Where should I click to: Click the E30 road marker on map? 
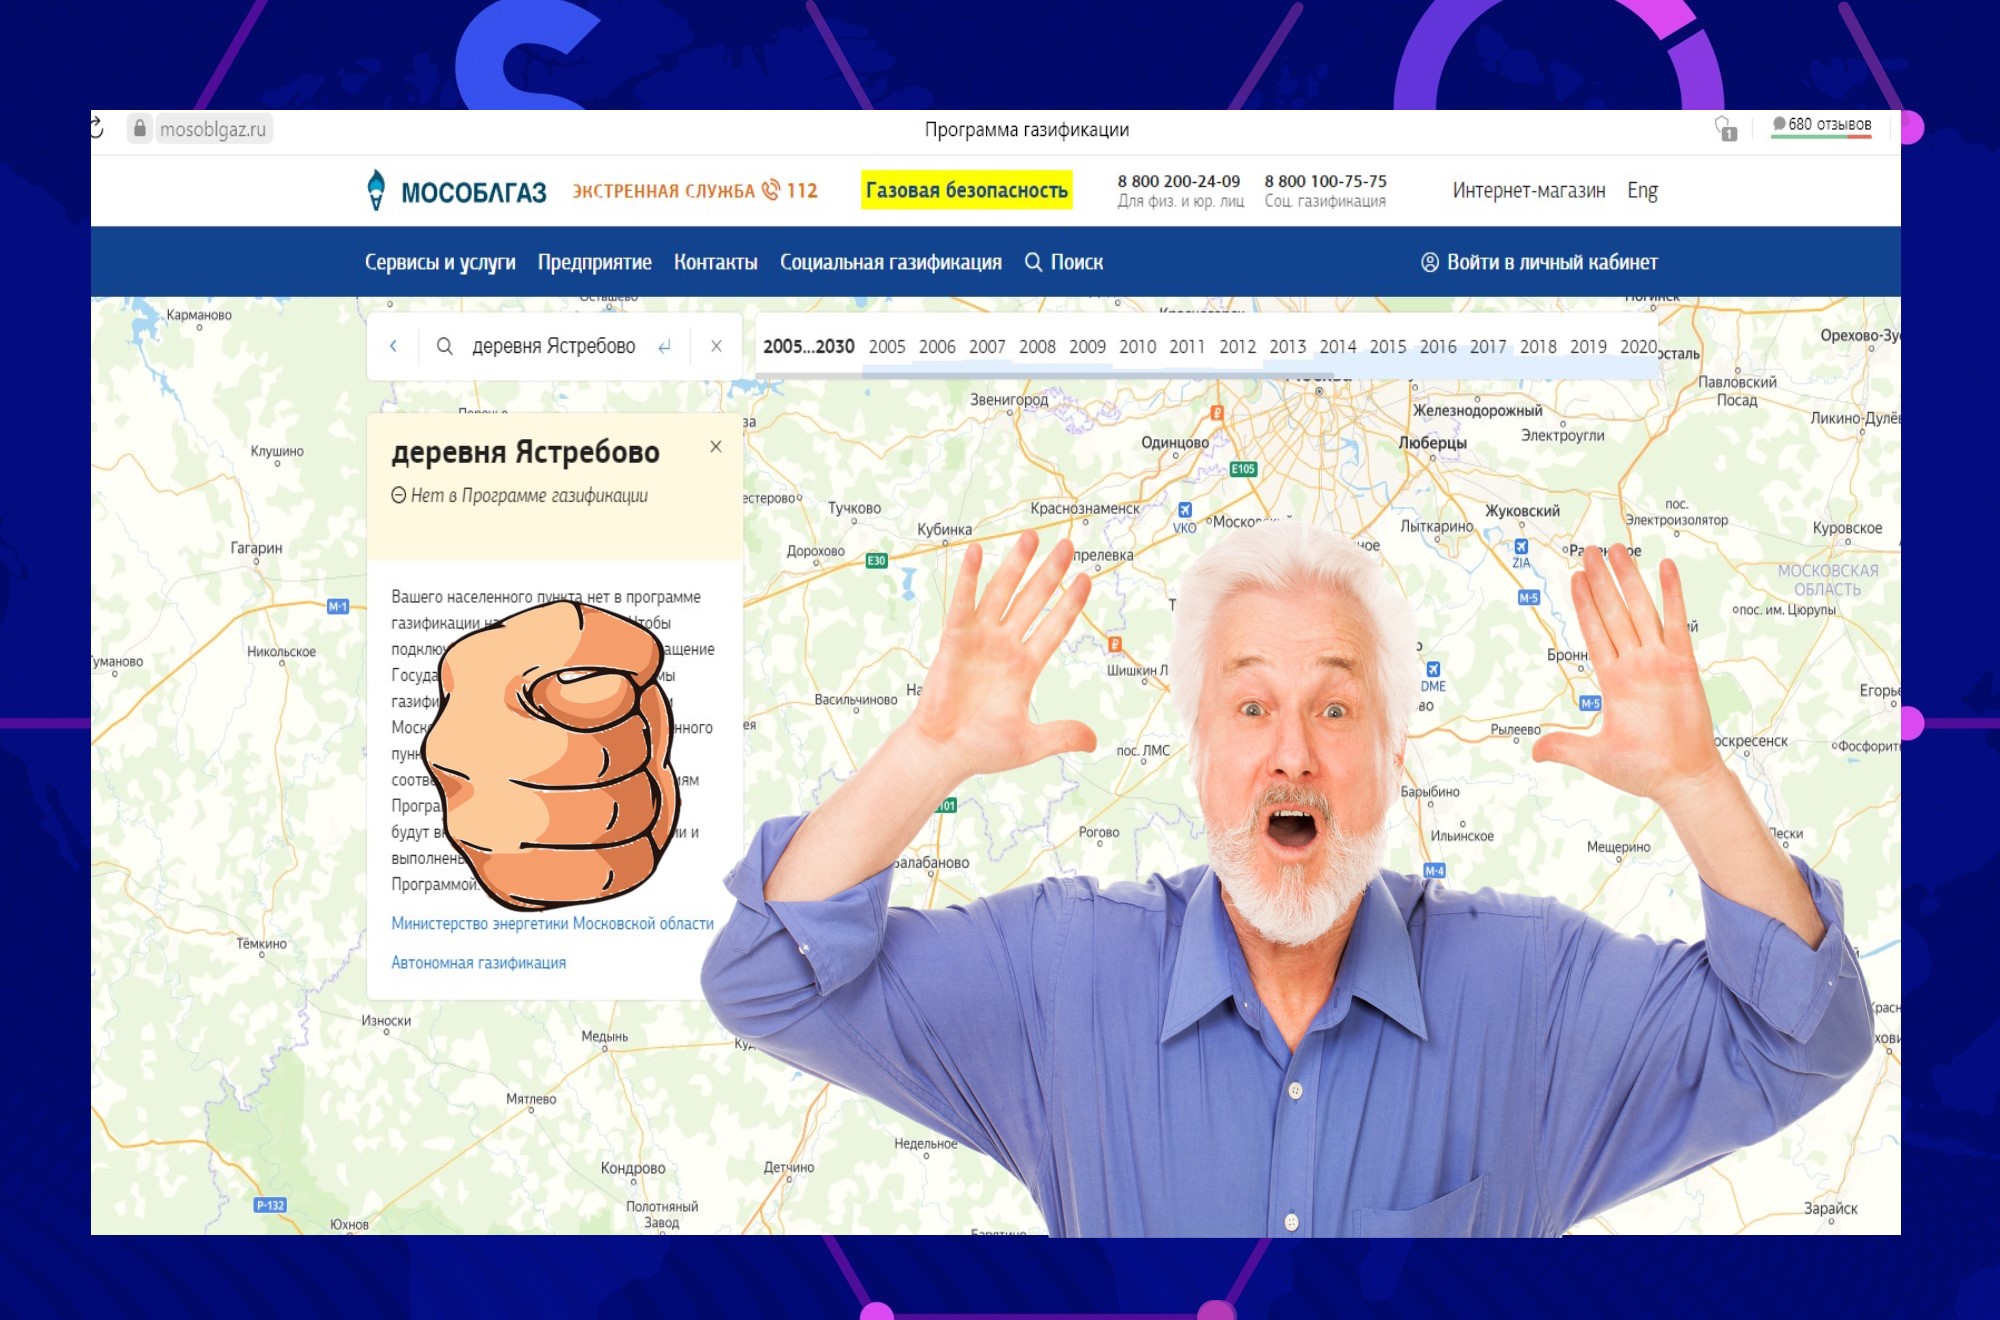[x=877, y=560]
